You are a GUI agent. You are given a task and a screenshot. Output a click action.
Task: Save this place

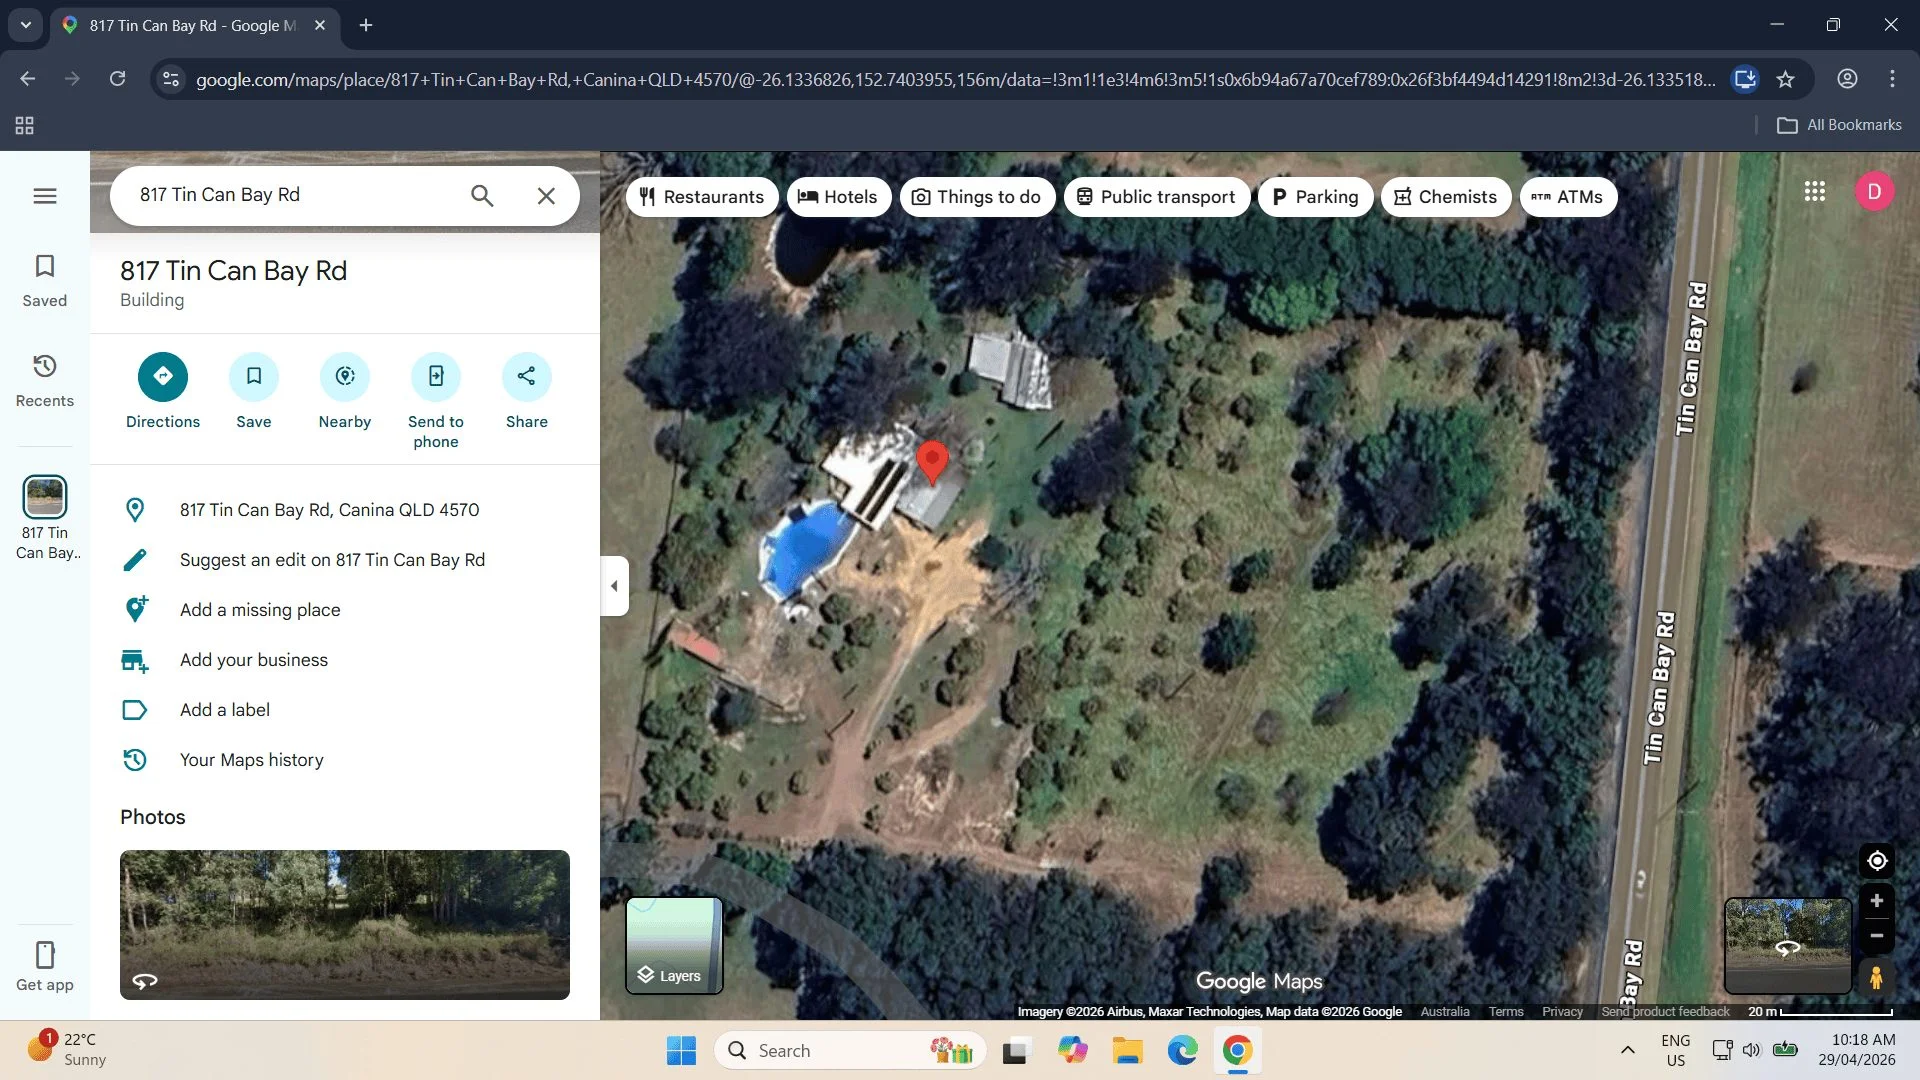coord(254,392)
